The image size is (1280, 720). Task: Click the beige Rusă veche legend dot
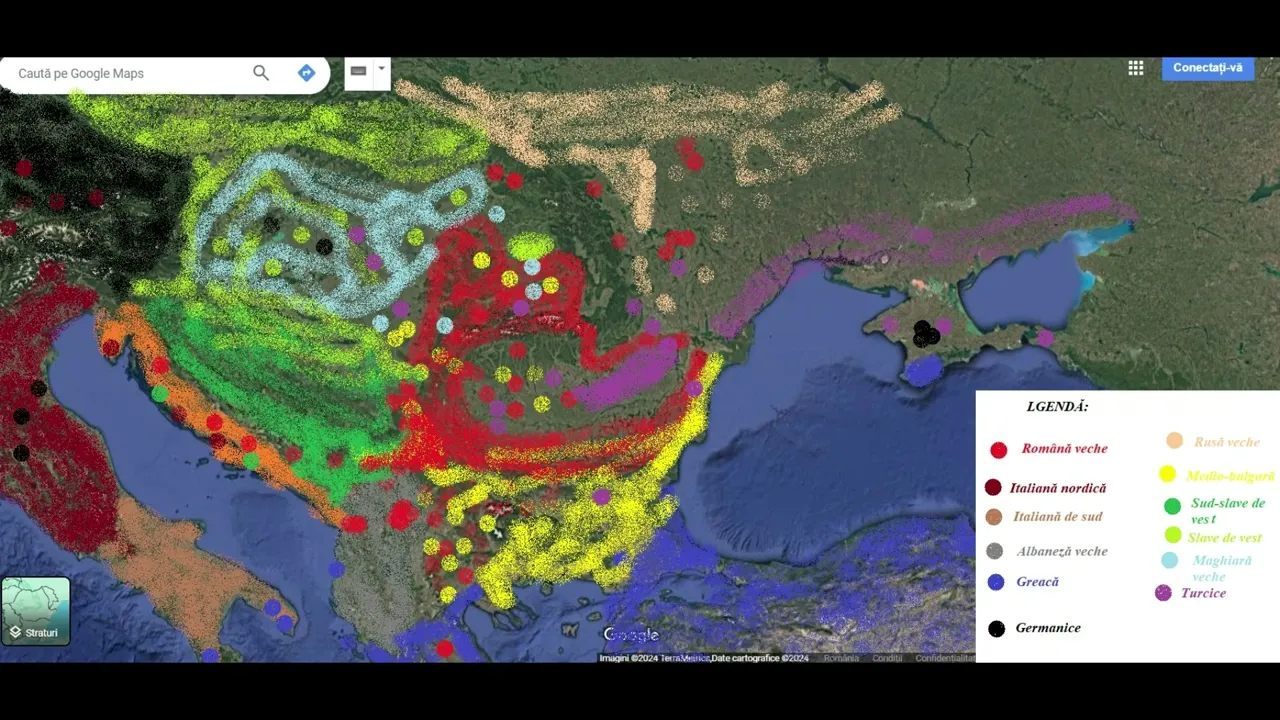(x=1175, y=441)
